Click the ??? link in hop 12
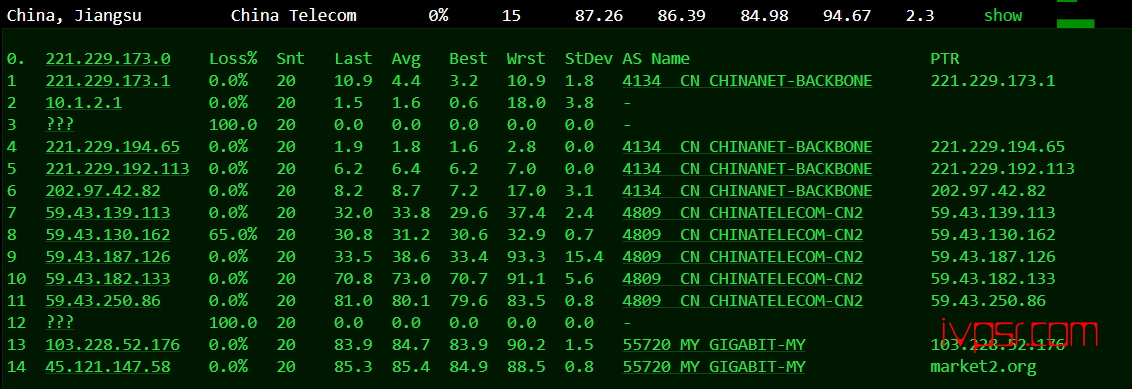1132x389 pixels. point(59,323)
